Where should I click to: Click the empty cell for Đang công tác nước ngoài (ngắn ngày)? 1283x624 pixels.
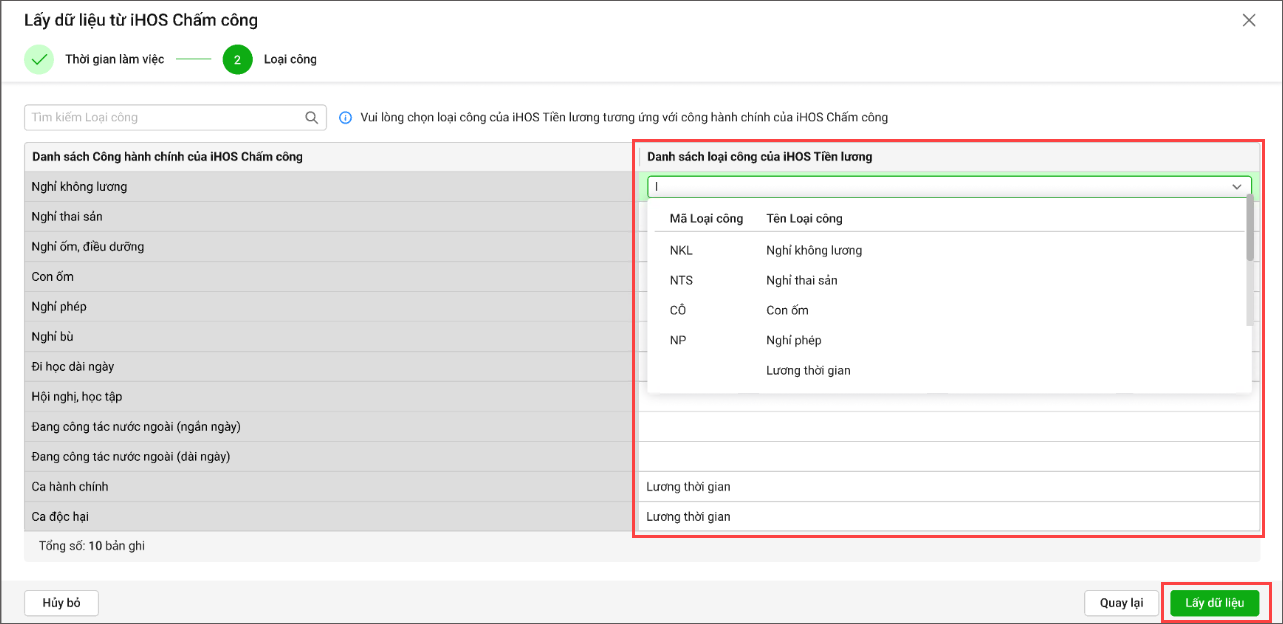pyautogui.click(x=948, y=427)
